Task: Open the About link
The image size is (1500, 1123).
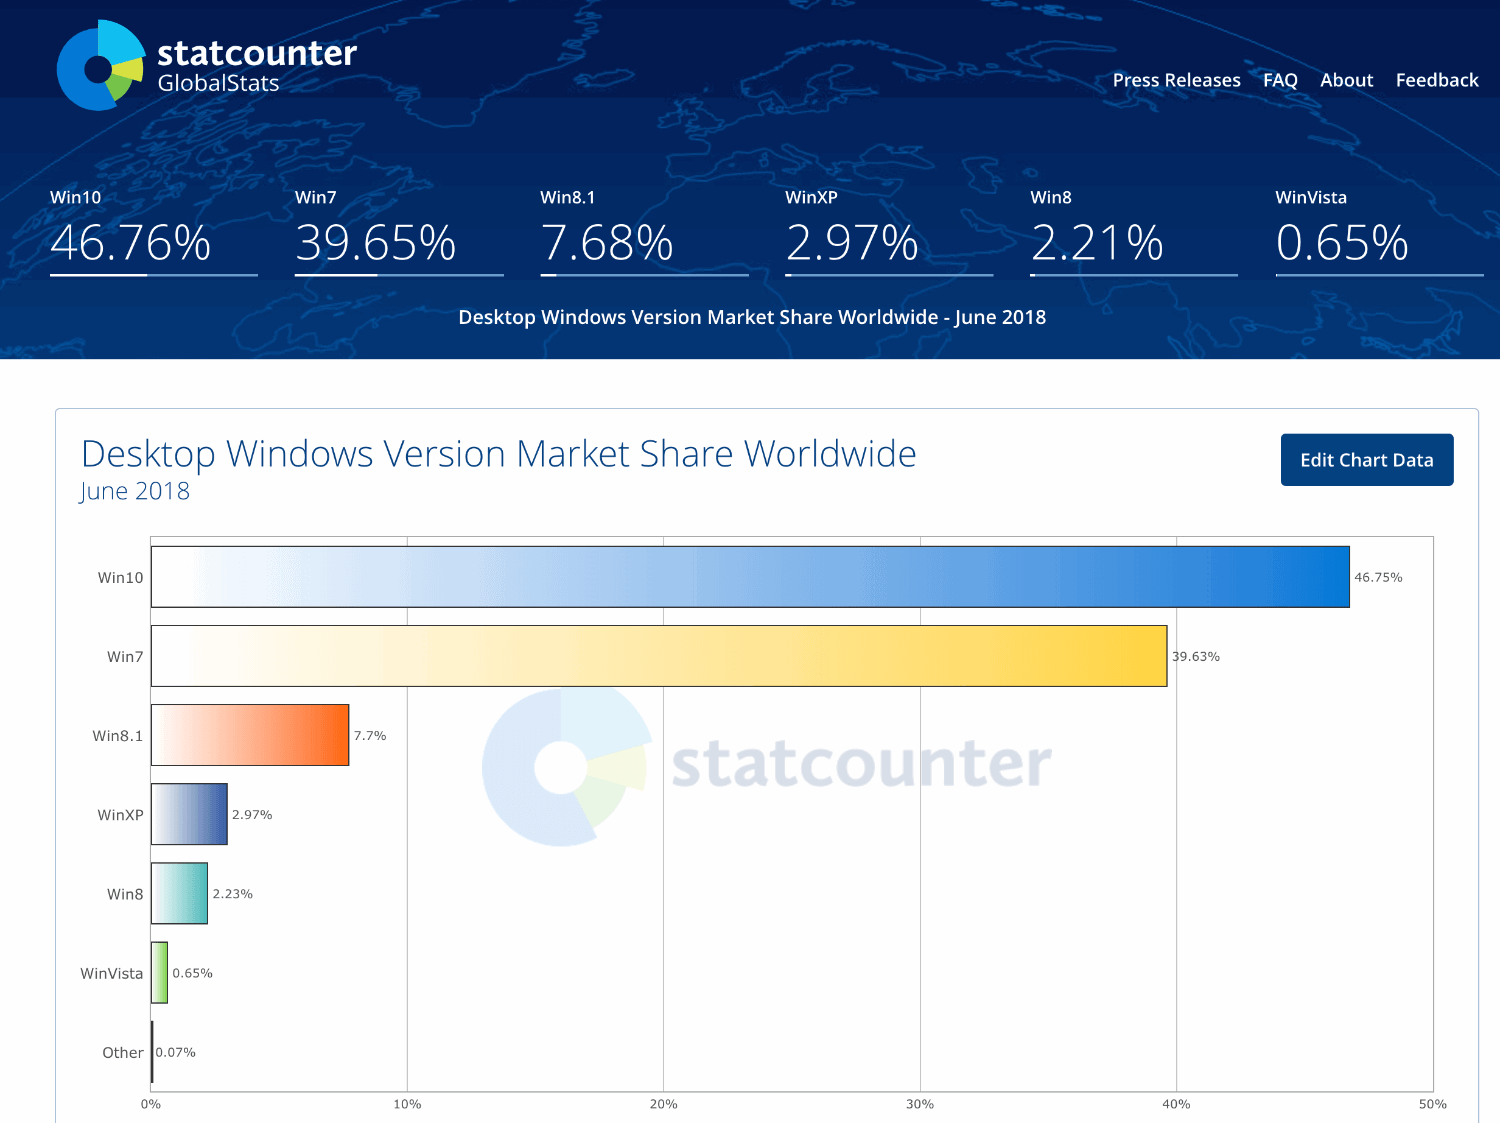Action: click(1346, 80)
